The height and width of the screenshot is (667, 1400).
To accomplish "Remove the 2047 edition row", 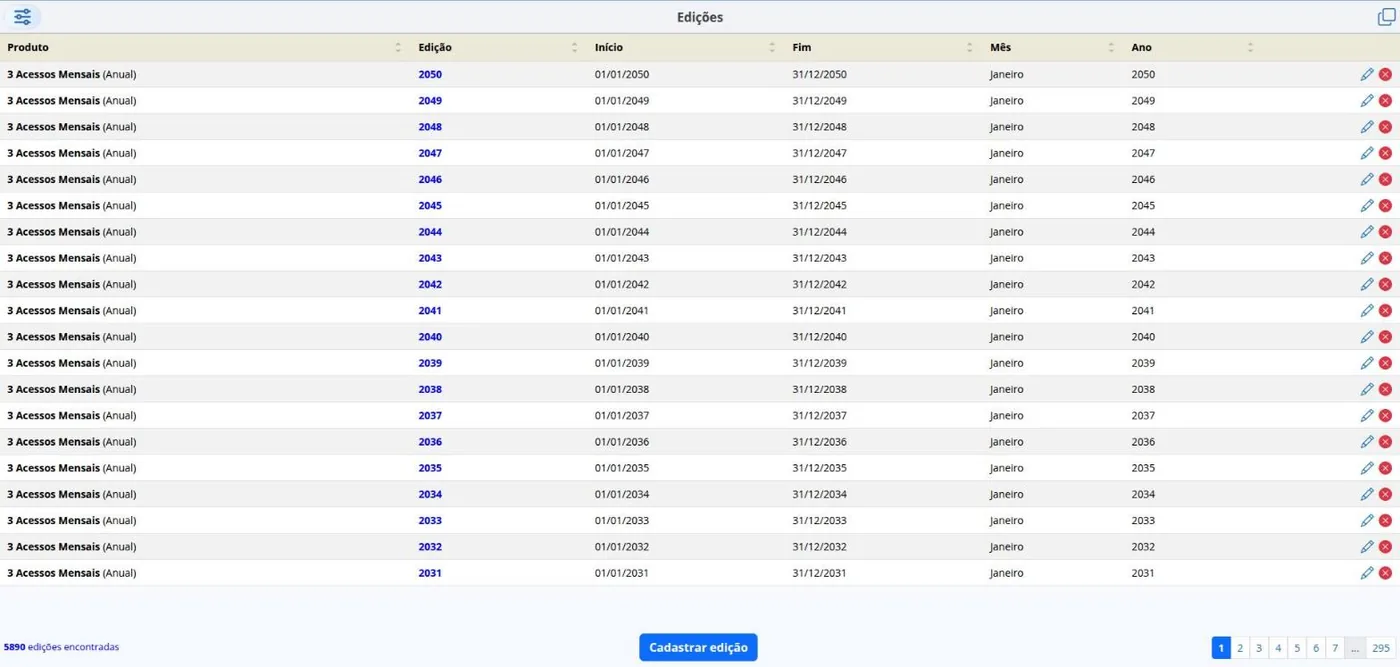I will point(1385,153).
